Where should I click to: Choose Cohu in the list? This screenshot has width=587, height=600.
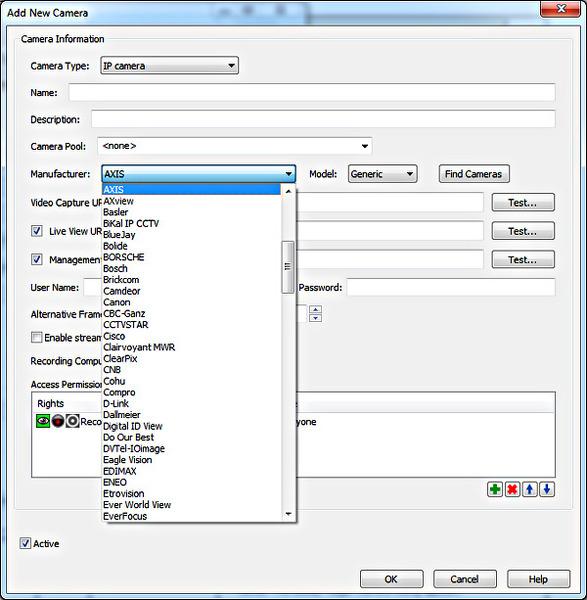[191, 381]
